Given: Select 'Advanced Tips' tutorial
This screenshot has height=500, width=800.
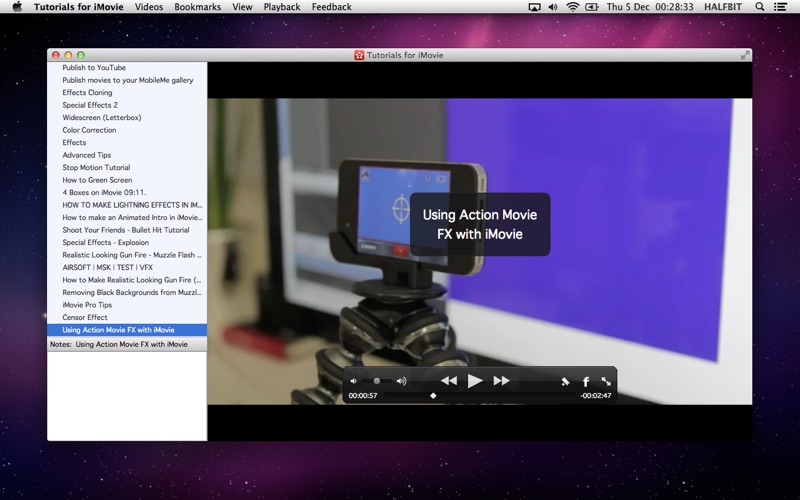Looking at the screenshot, I should [127, 155].
